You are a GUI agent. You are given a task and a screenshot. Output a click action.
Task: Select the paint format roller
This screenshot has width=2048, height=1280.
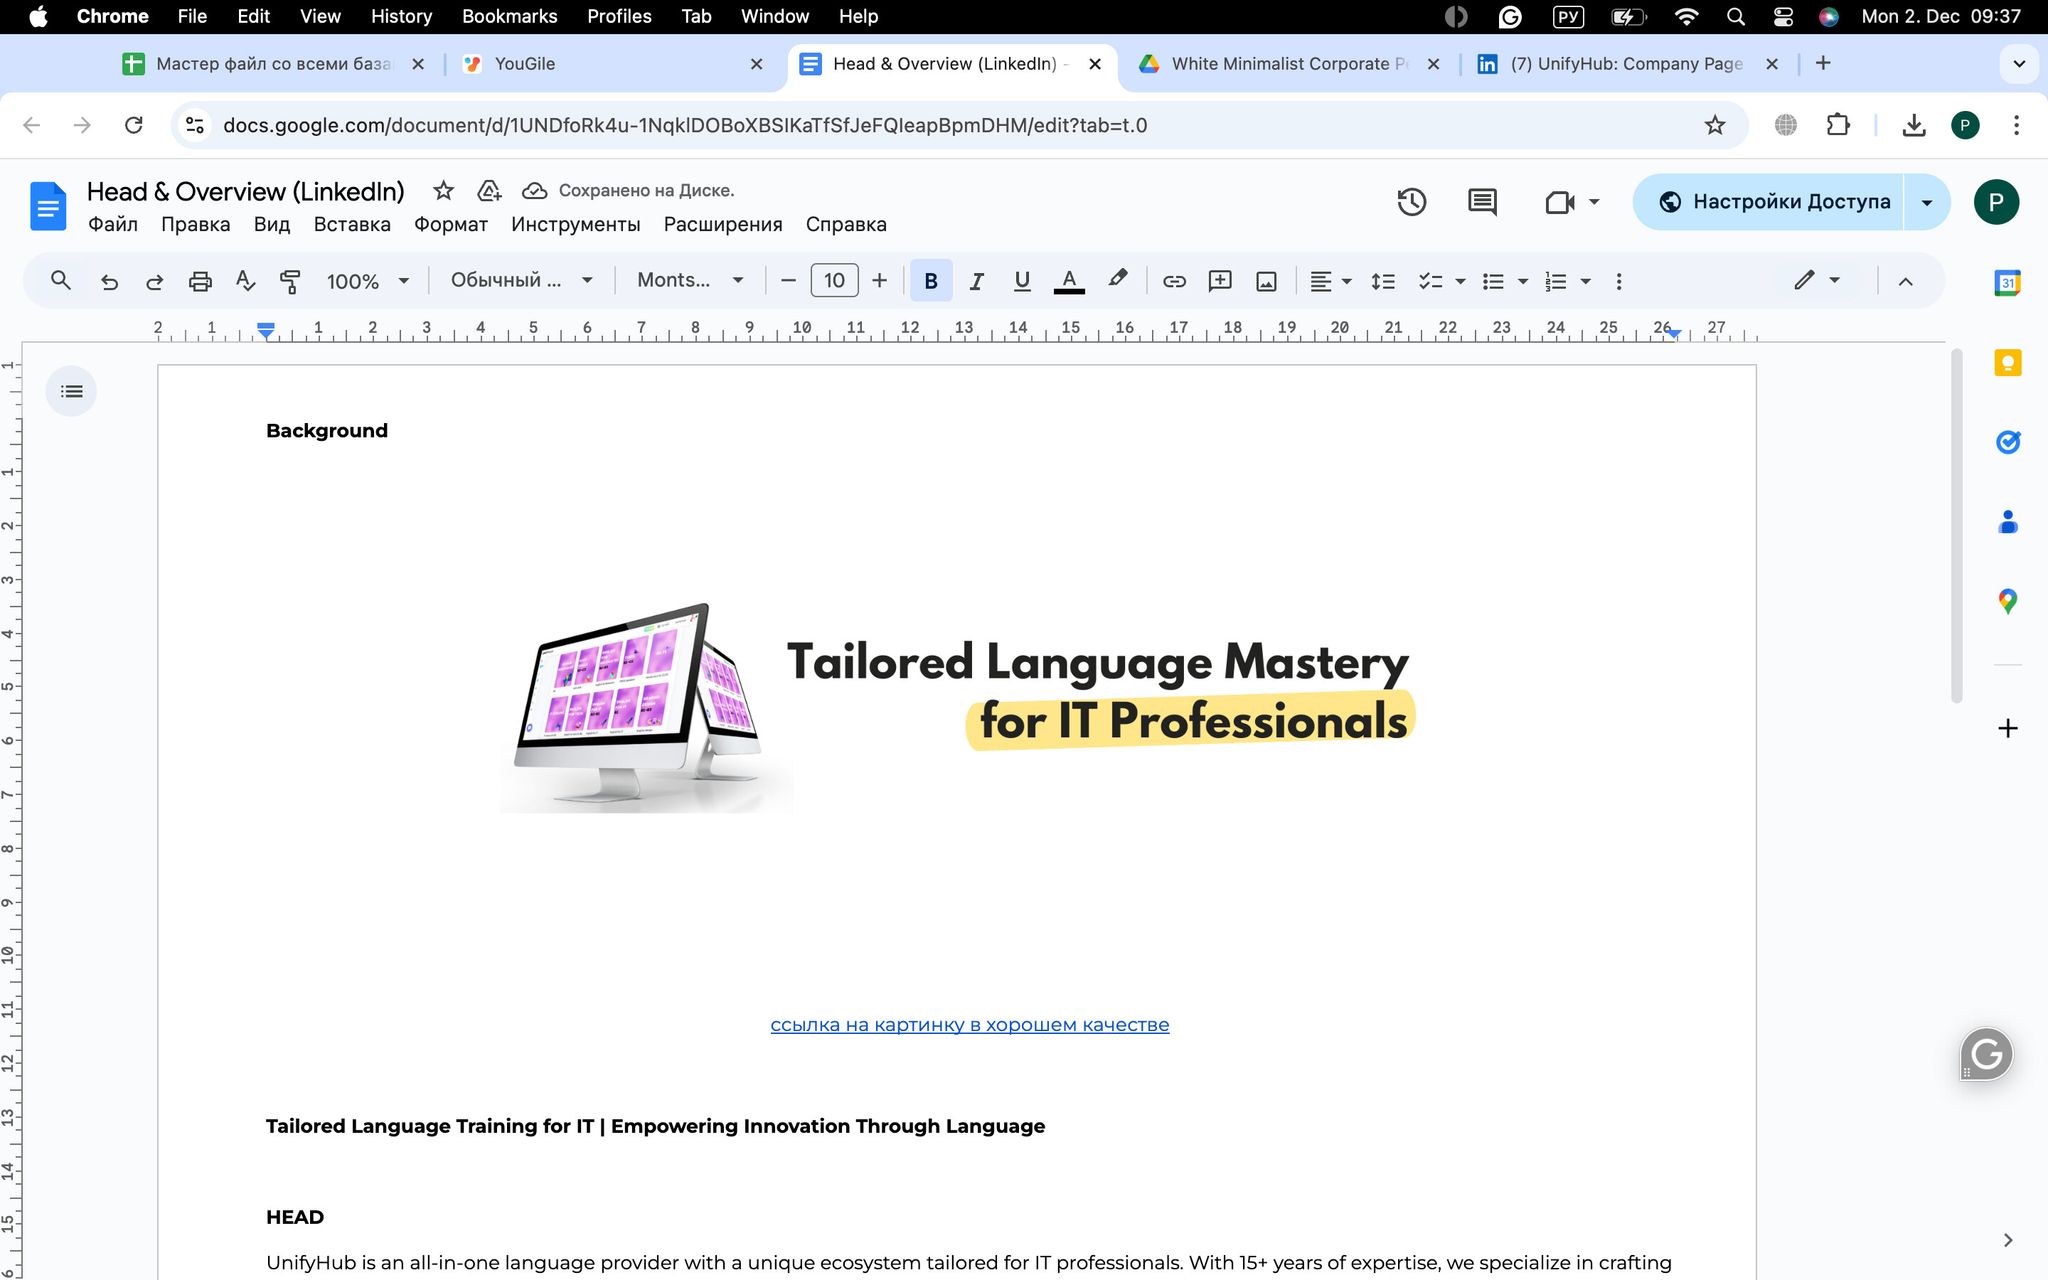tap(290, 282)
